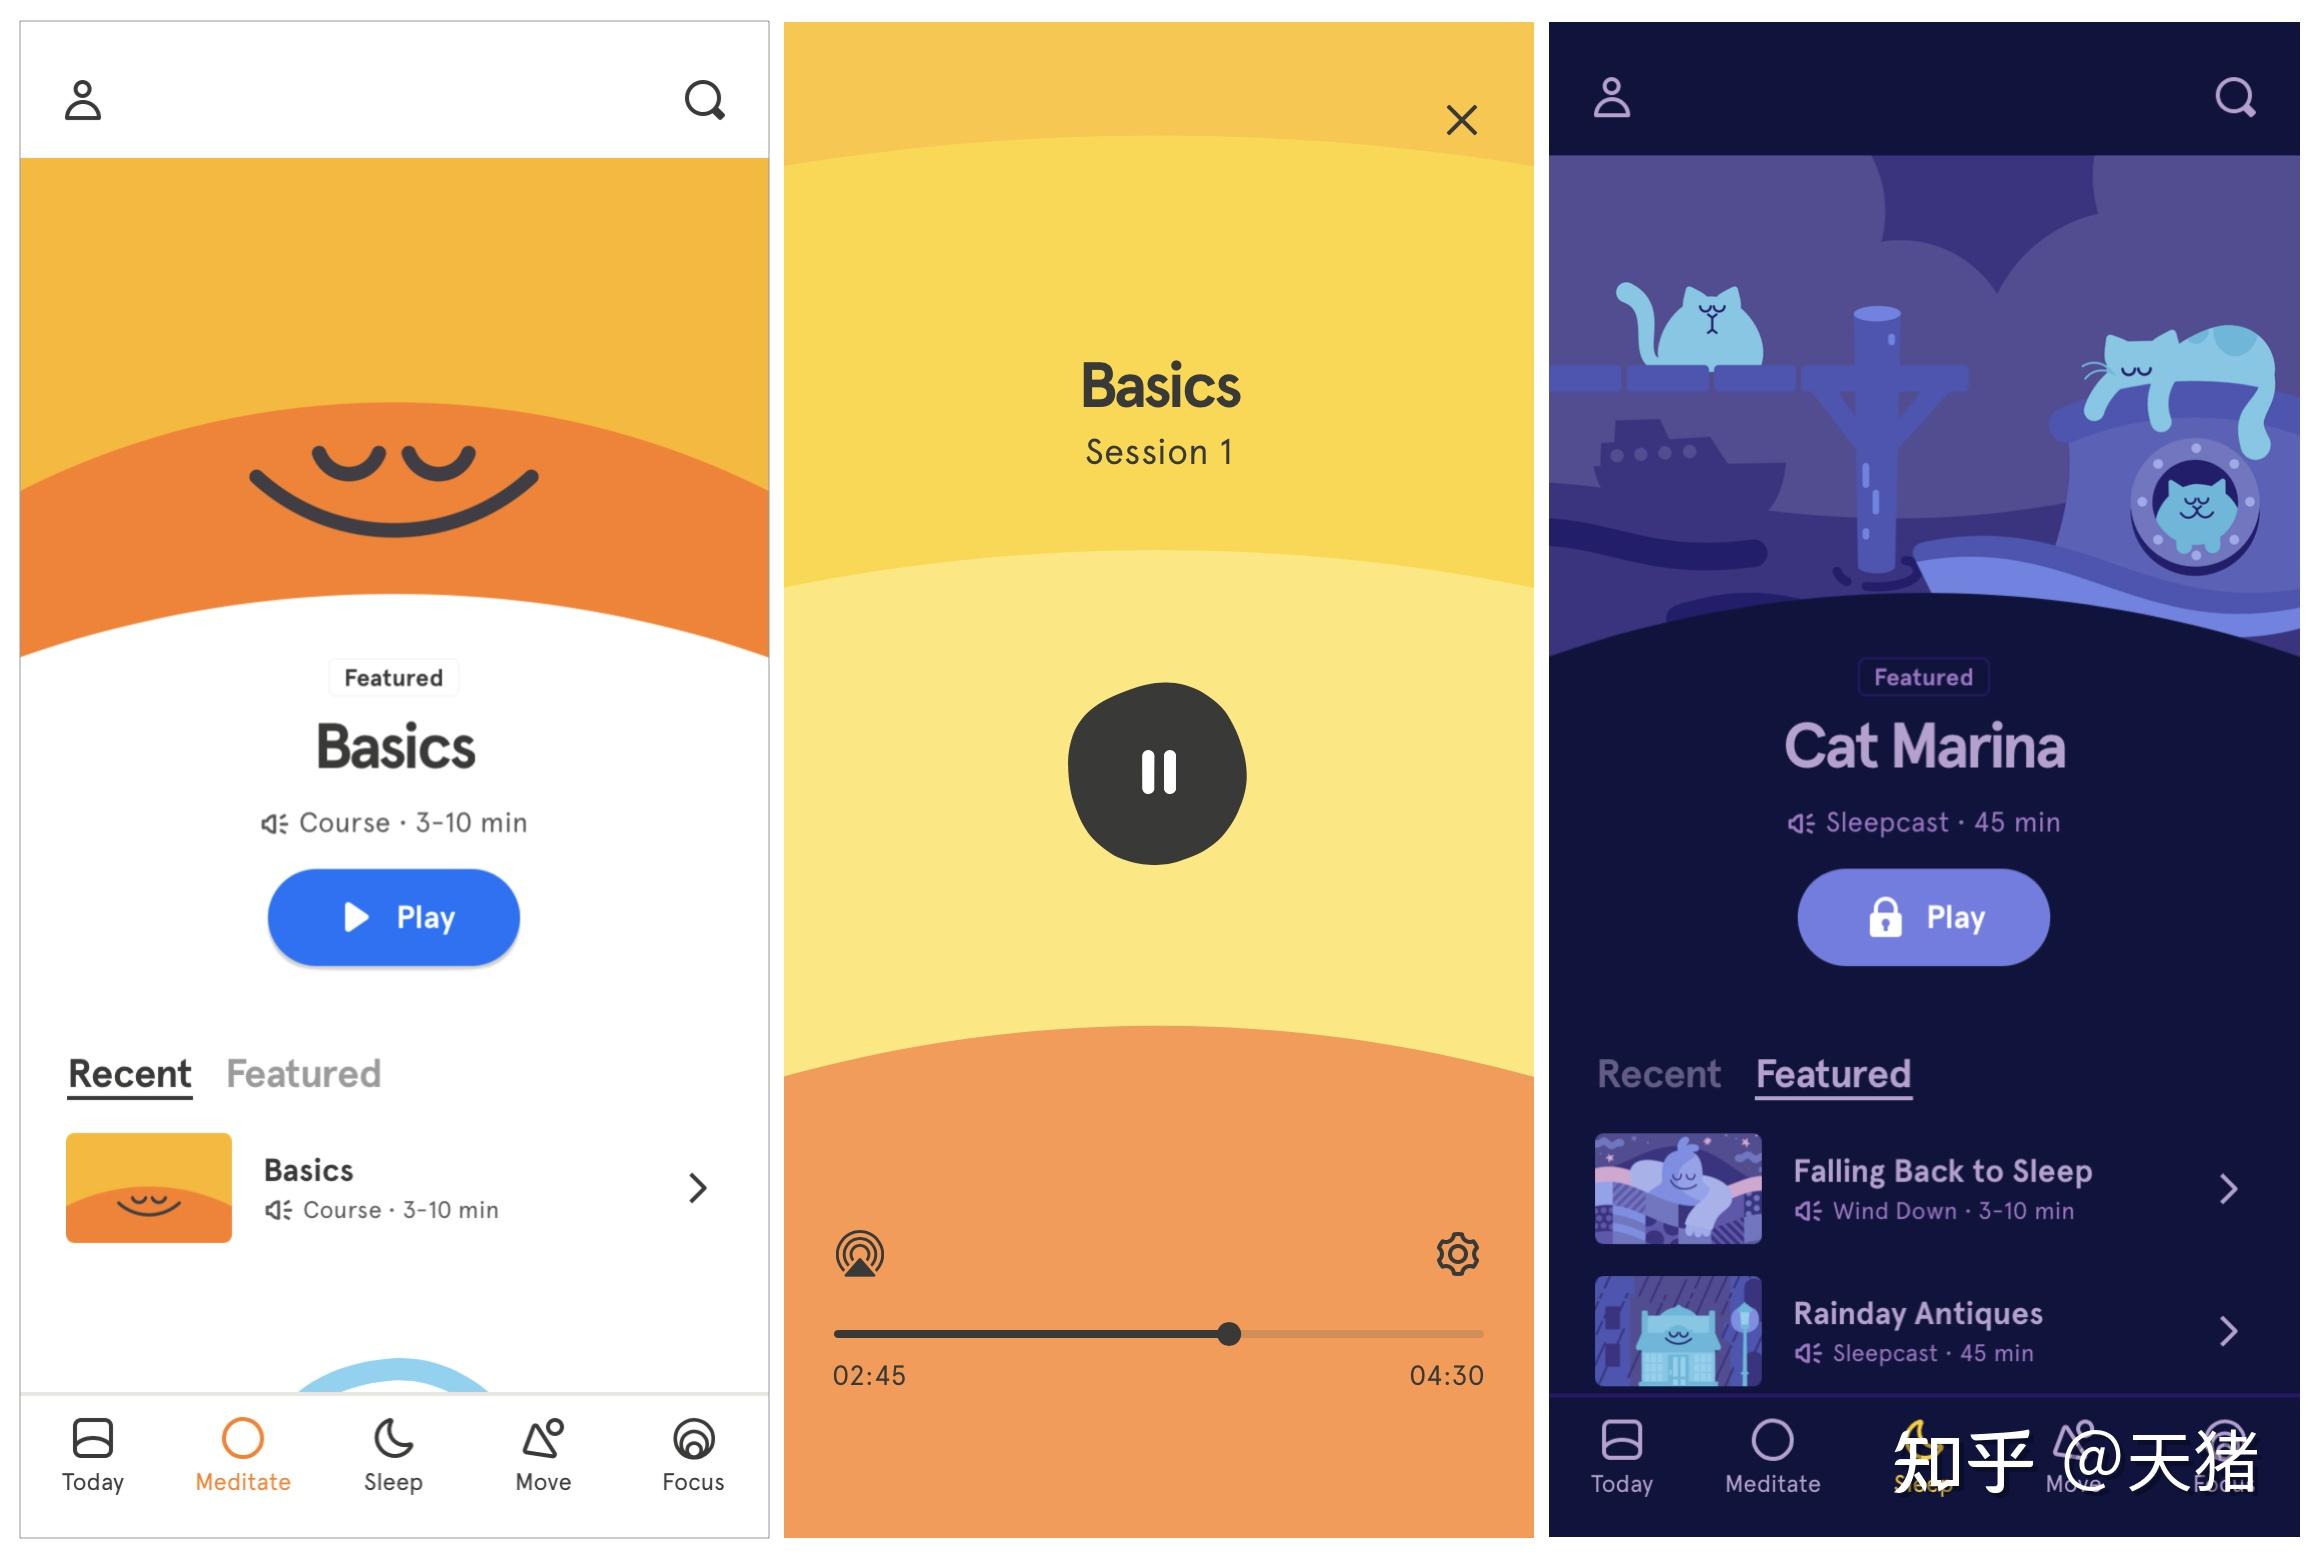This screenshot has width=2322, height=1560.
Task: Pause the Basics Session 1 playback
Action: (1158, 771)
